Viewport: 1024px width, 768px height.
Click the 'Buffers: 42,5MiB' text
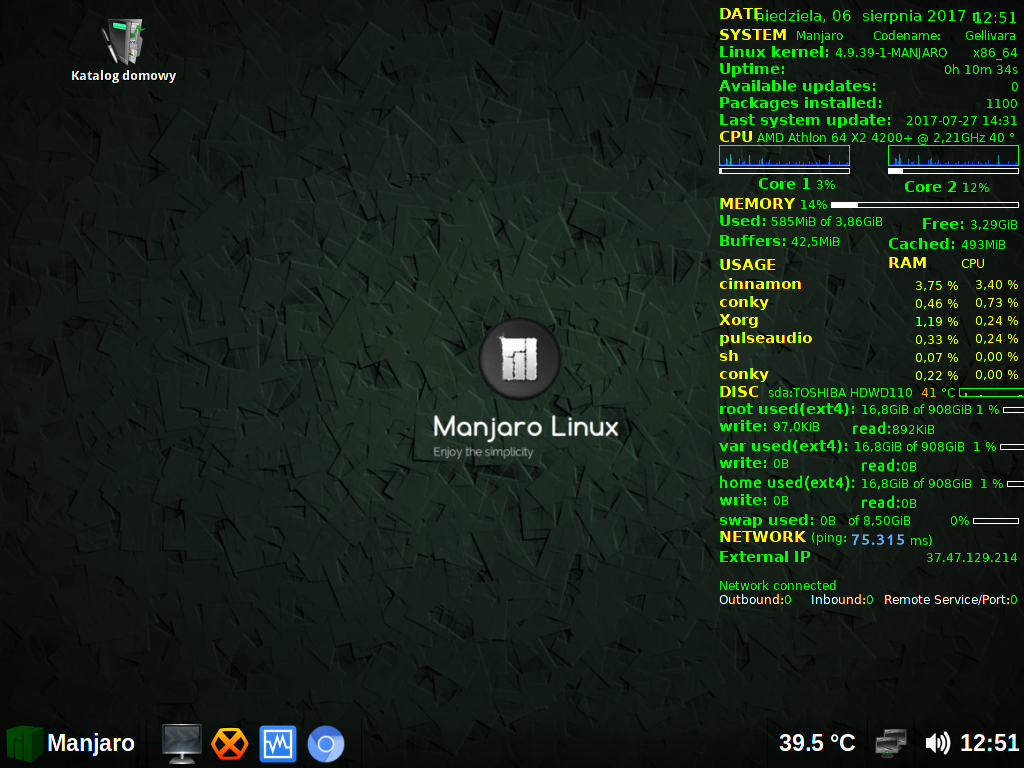pyautogui.click(x=779, y=242)
